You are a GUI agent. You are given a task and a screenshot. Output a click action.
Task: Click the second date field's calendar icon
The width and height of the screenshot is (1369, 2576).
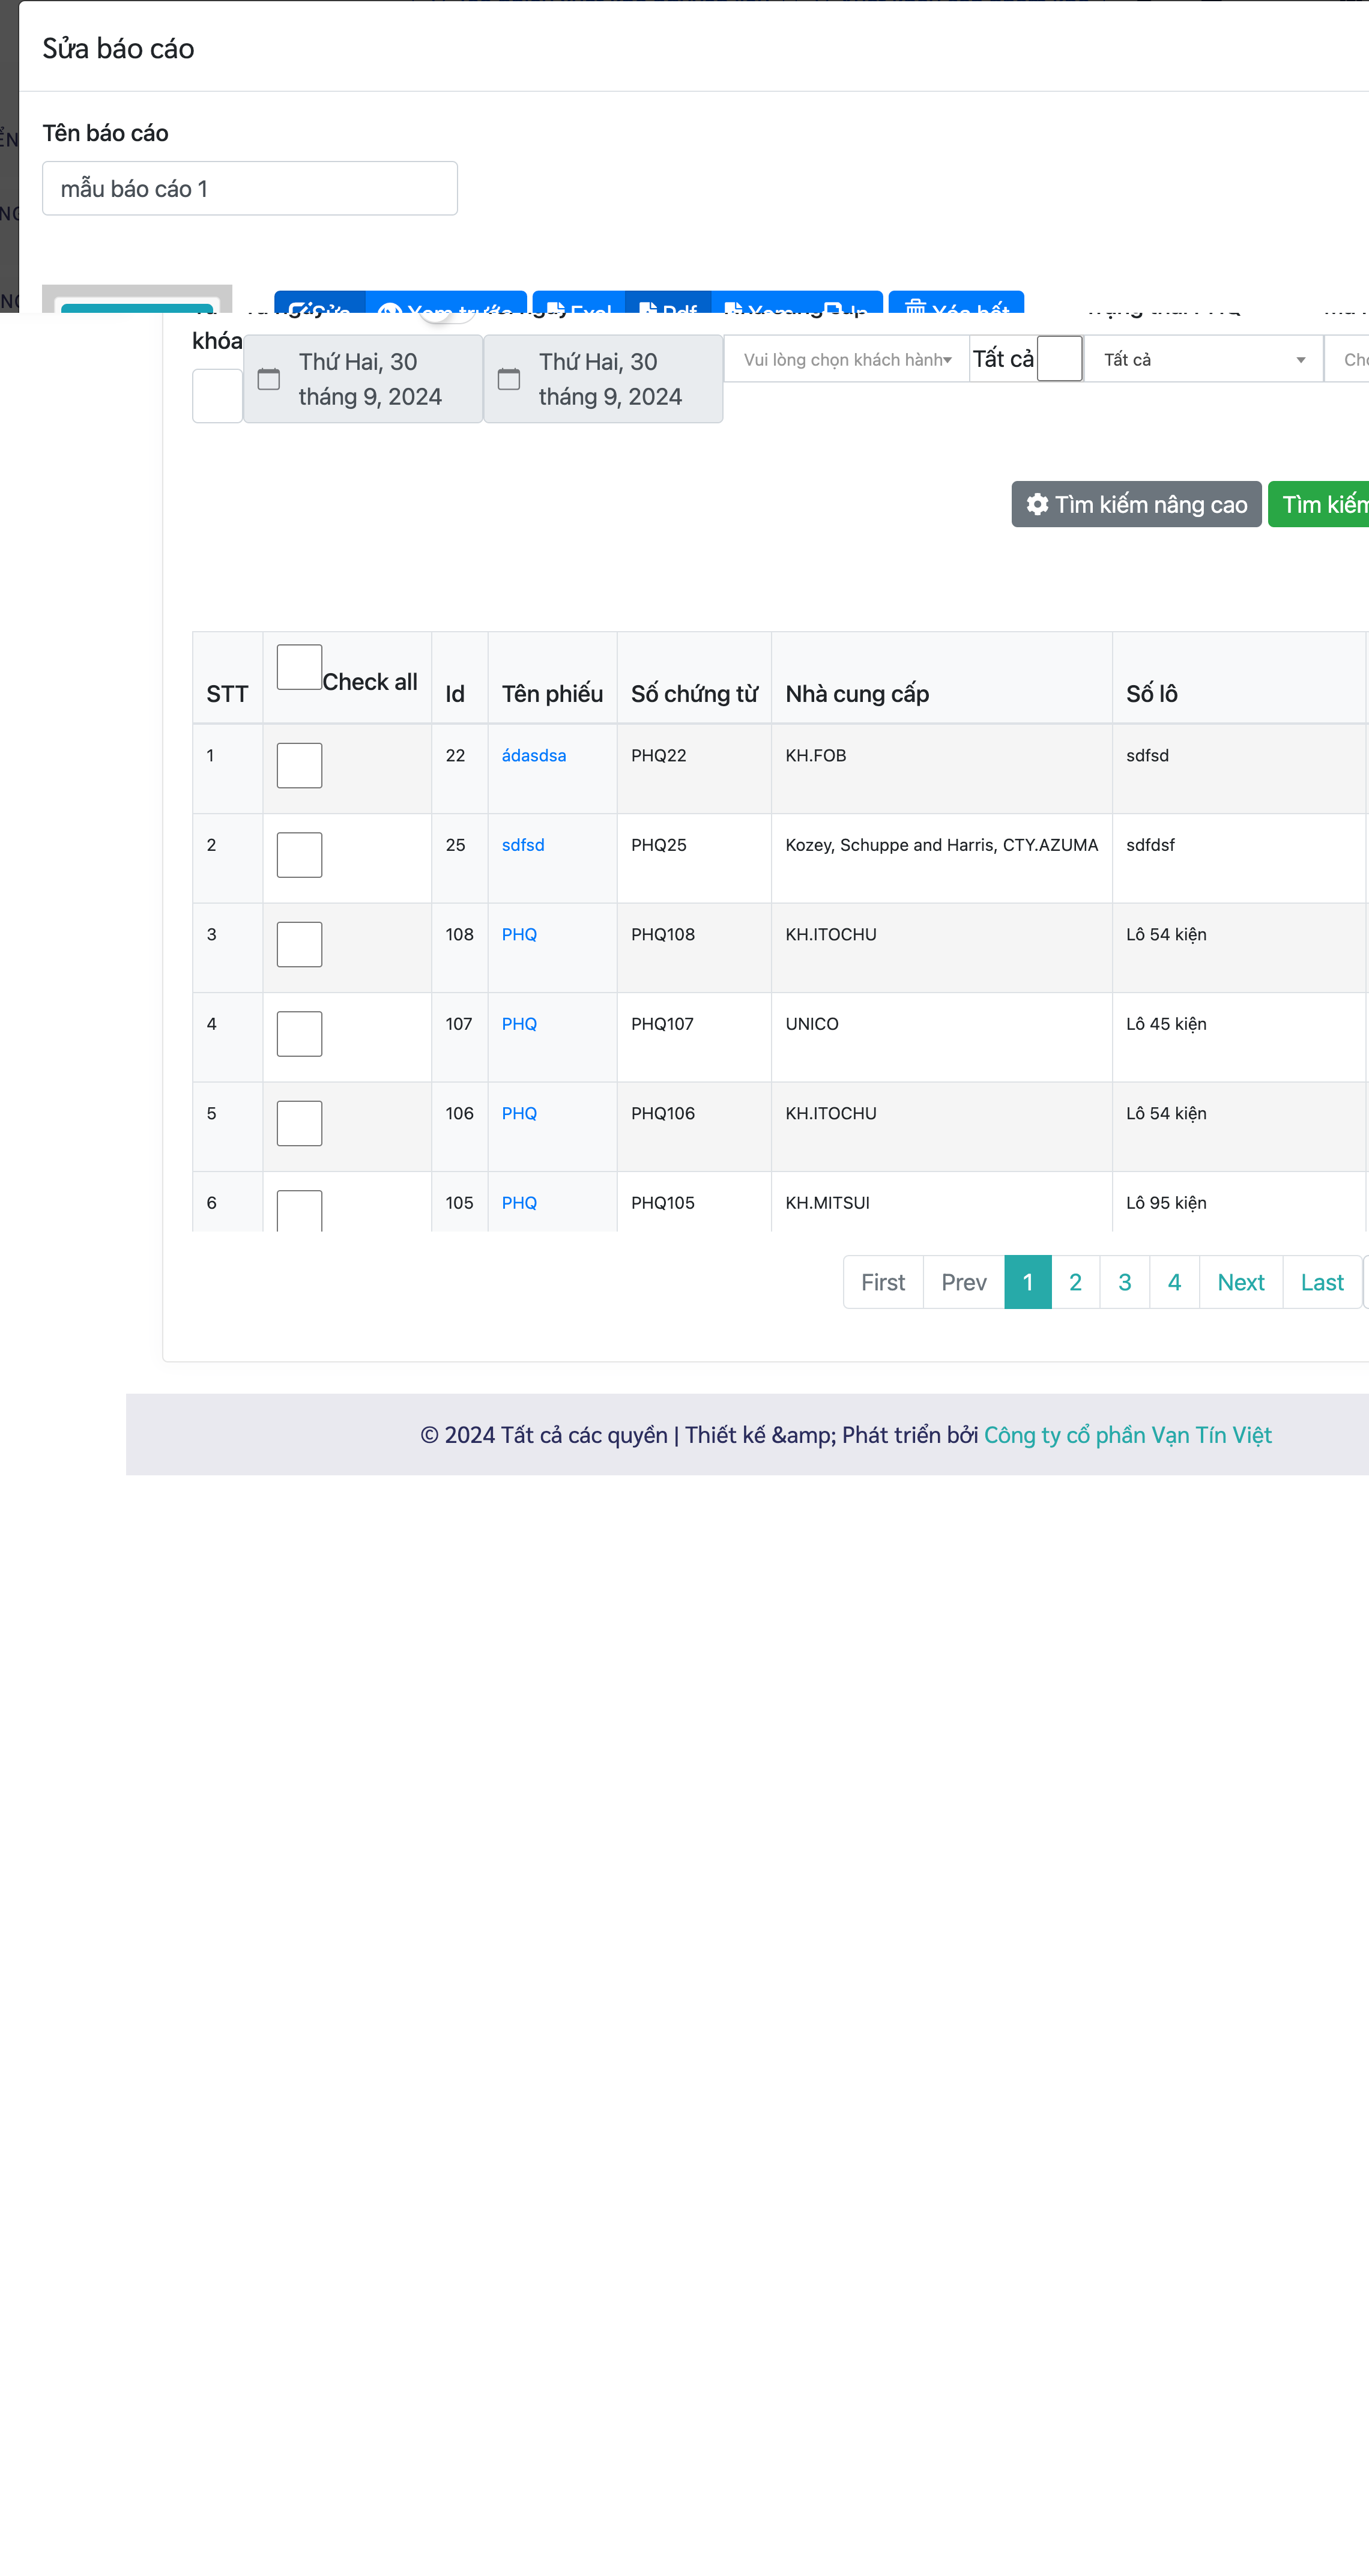[508, 379]
